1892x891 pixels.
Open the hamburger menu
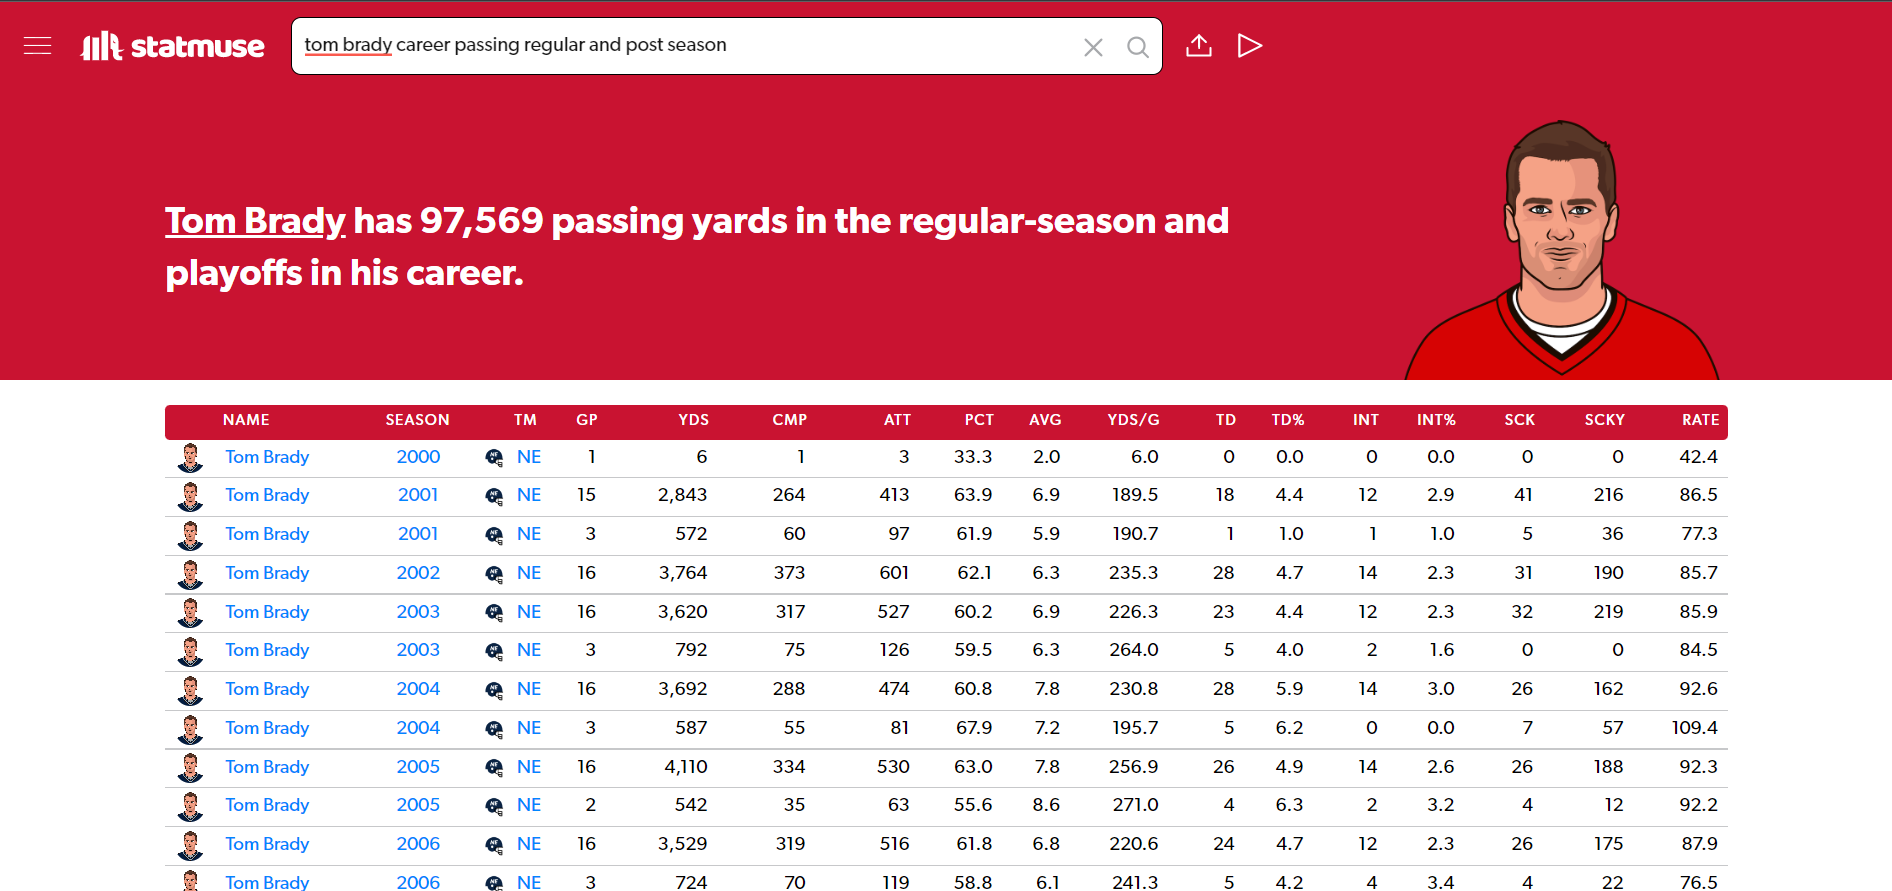[x=37, y=46]
